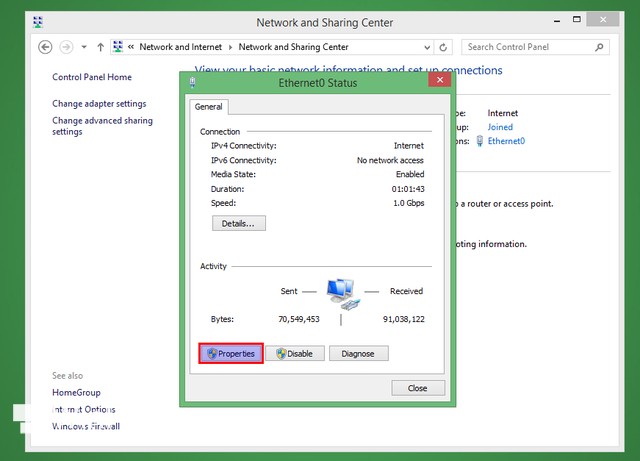This screenshot has width=640, height=461.
Task: Click the Ethernet0 connection link
Action: tap(506, 141)
